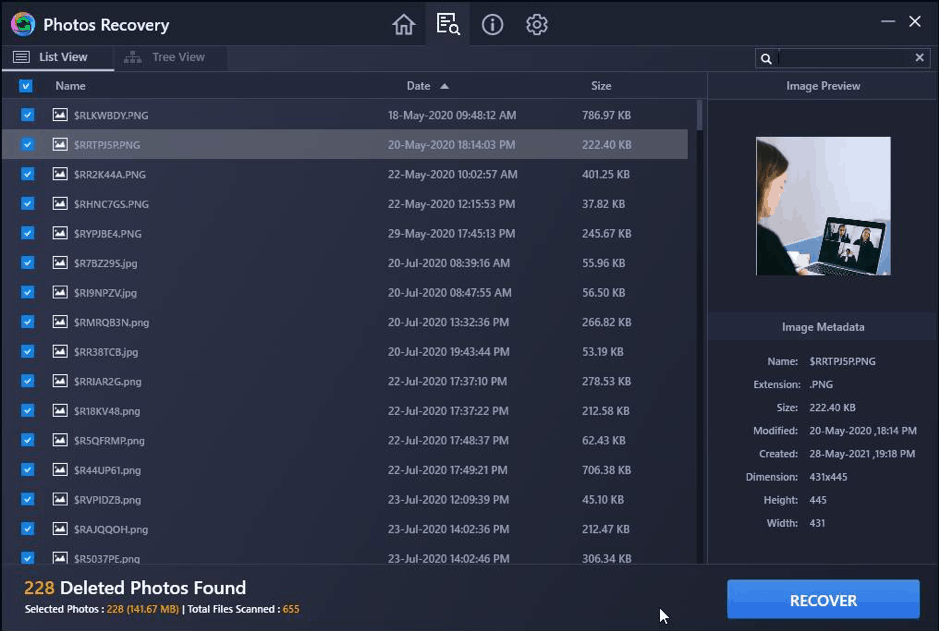
Task: Click the image preview thumbnail
Action: pos(821,205)
